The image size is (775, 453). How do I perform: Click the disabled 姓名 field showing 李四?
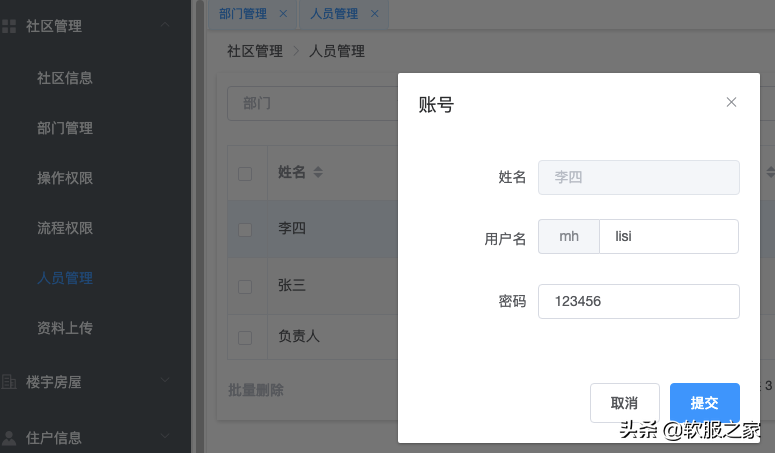coord(639,177)
